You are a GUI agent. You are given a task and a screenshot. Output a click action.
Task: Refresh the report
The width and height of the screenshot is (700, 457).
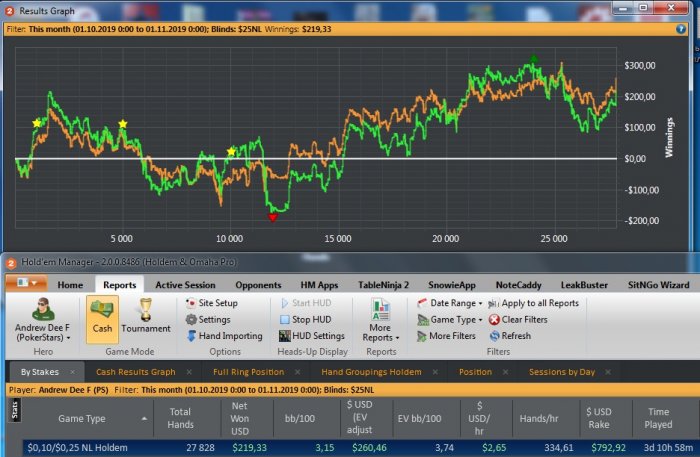click(510, 336)
